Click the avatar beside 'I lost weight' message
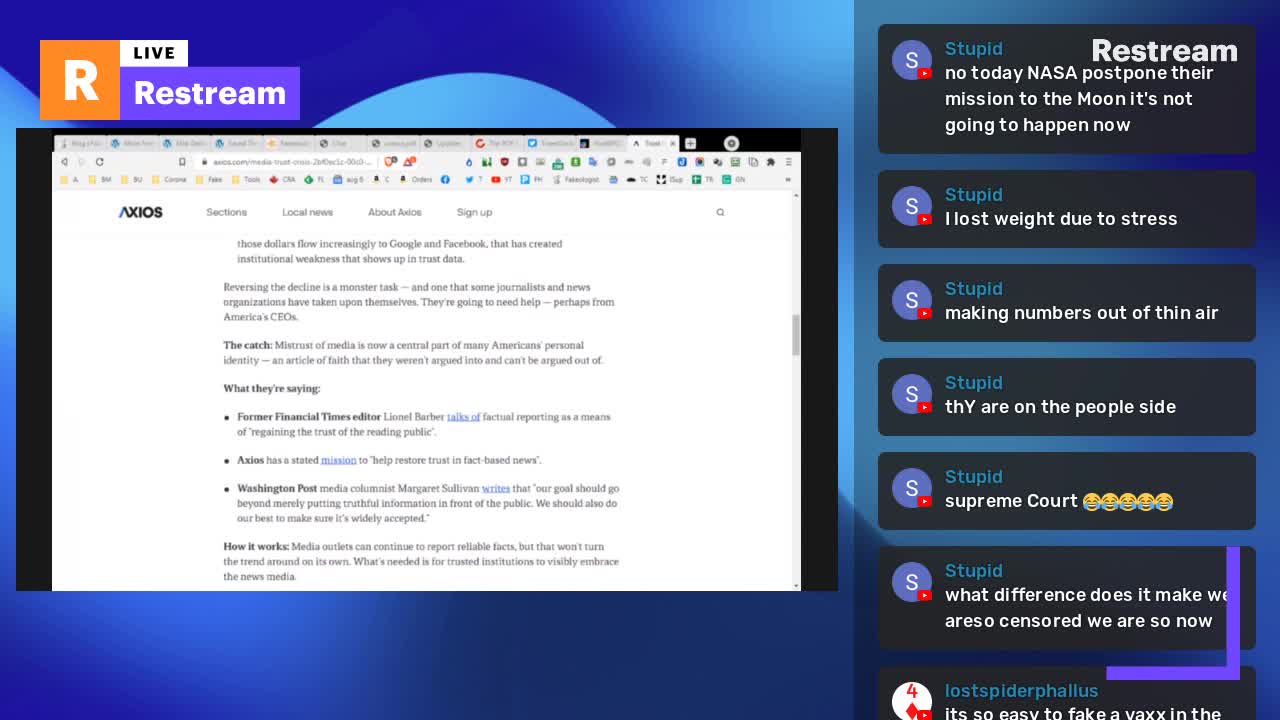The width and height of the screenshot is (1280, 720). coord(912,206)
